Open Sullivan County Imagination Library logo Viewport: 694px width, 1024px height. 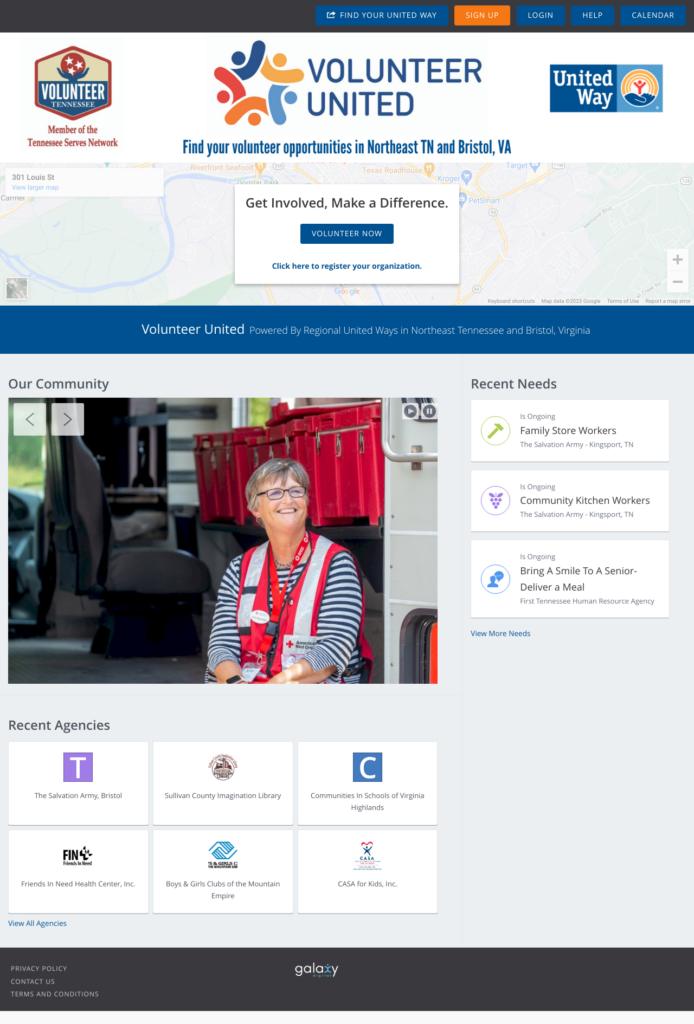tap(223, 767)
